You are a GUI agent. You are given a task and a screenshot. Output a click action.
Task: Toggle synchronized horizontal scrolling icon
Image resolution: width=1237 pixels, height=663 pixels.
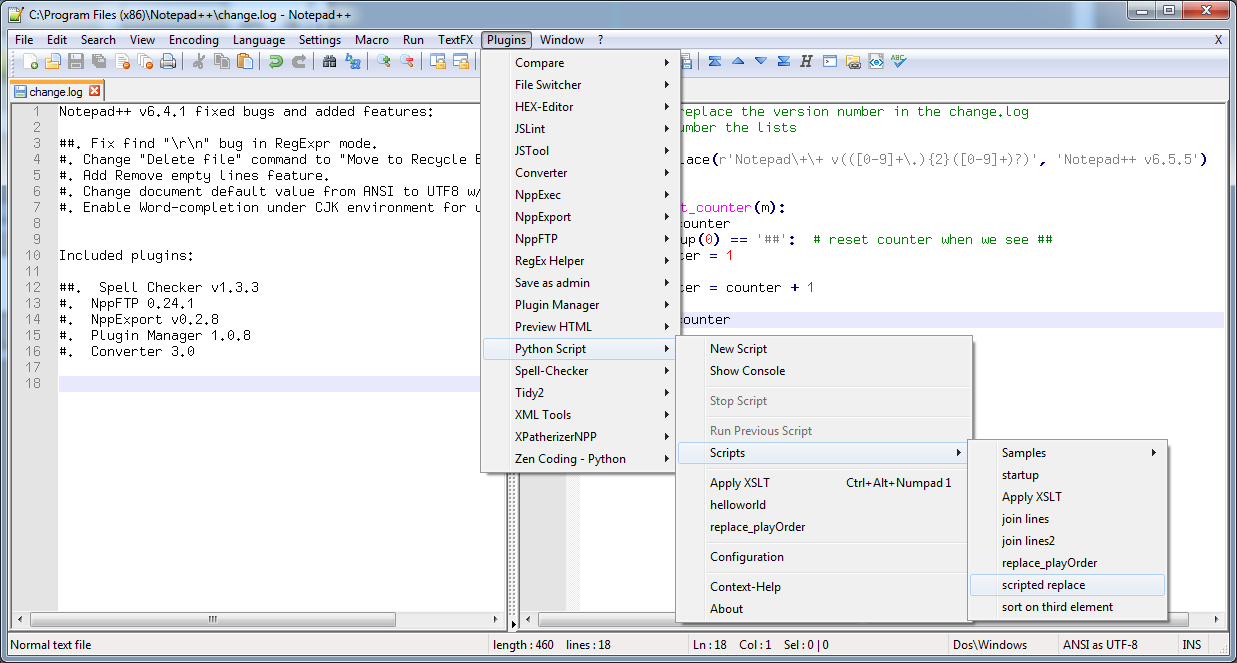461,62
